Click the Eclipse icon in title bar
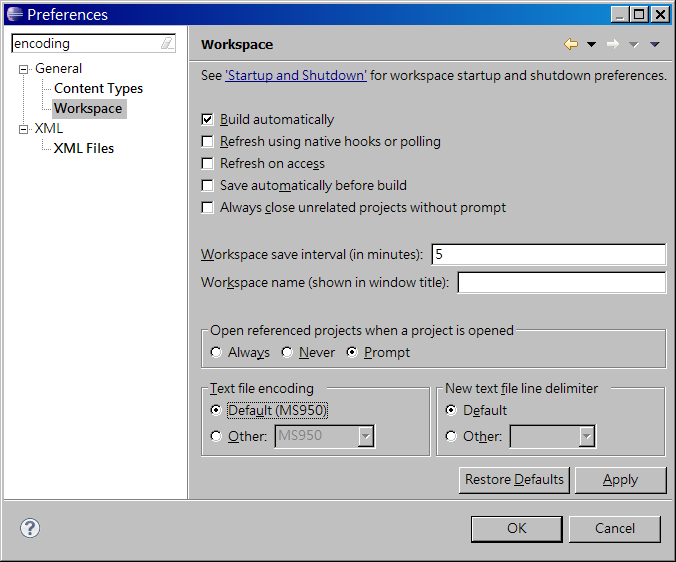The height and width of the screenshot is (562, 676). tap(14, 14)
